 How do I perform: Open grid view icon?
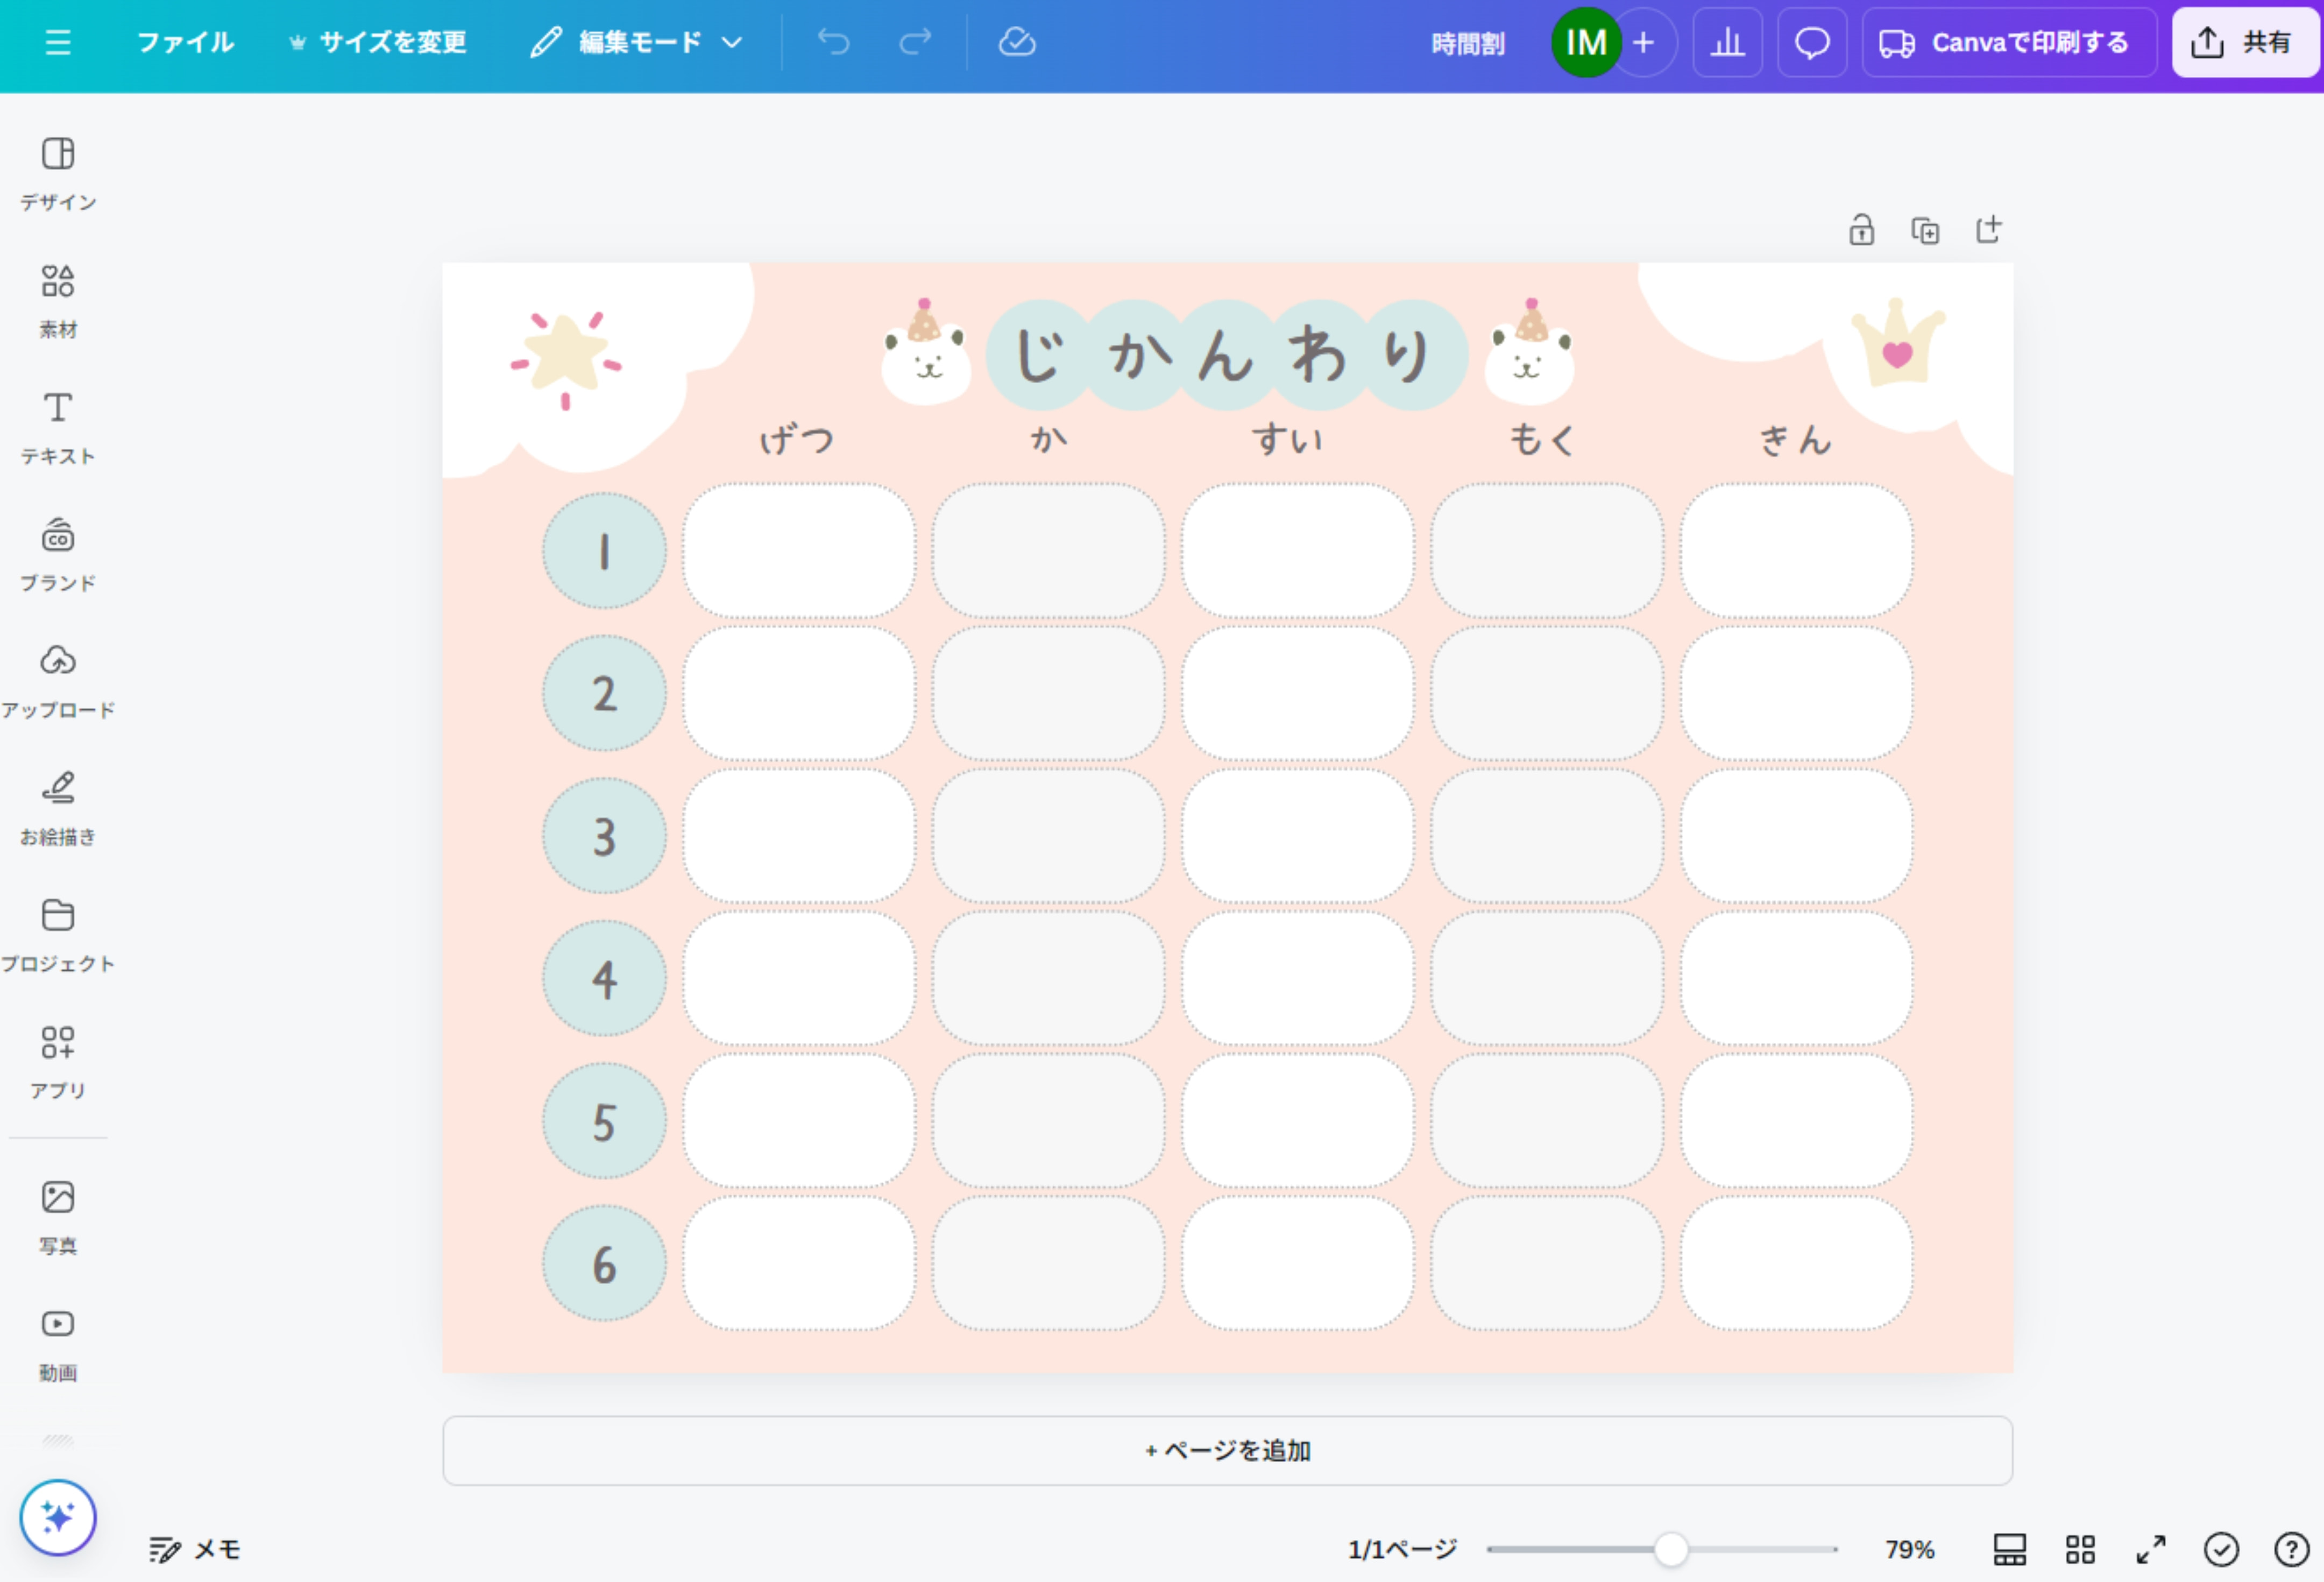2080,1549
